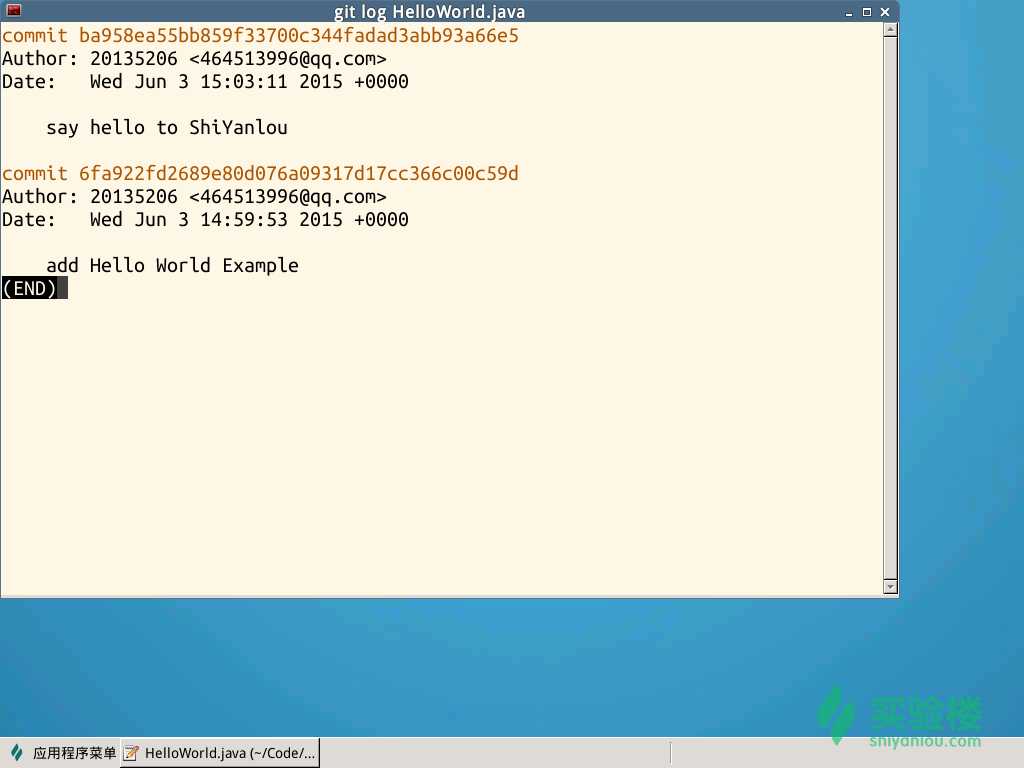The height and width of the screenshot is (768, 1024).
Task: Click commit hash ba958ea55bb859f33700c344fadad3abb93a66e5
Action: [298, 35]
